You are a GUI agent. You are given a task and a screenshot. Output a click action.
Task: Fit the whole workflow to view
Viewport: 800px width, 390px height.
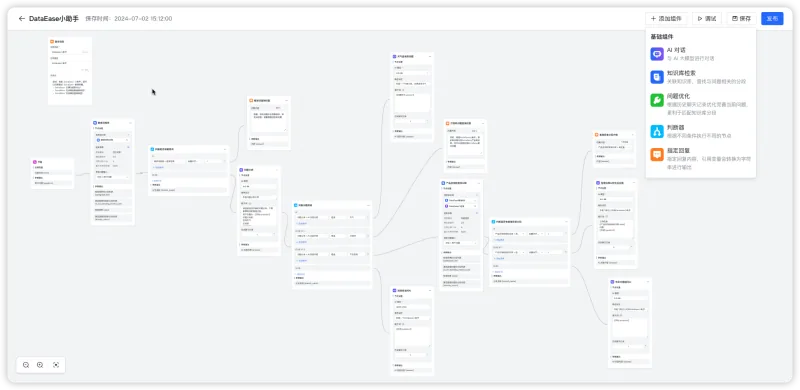pyautogui.click(x=56, y=365)
